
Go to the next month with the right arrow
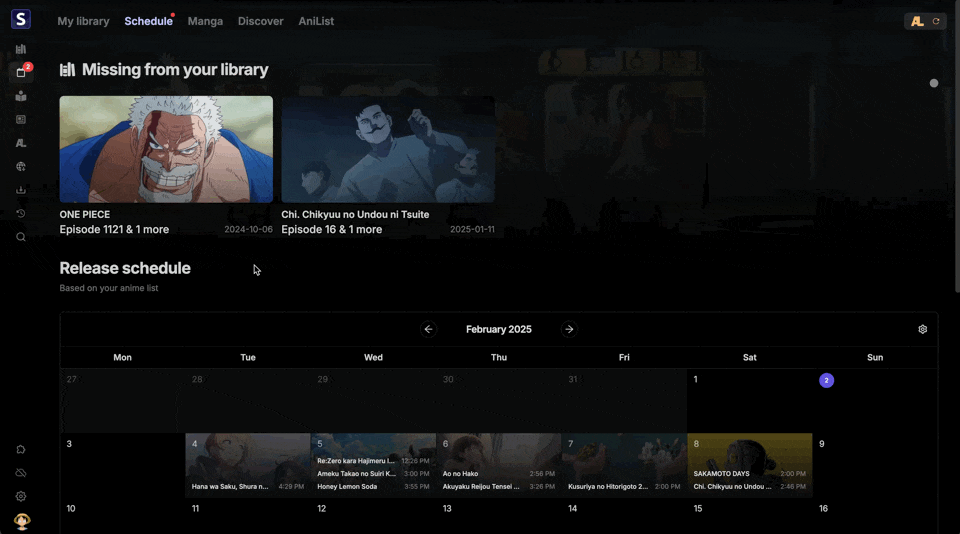tap(569, 329)
